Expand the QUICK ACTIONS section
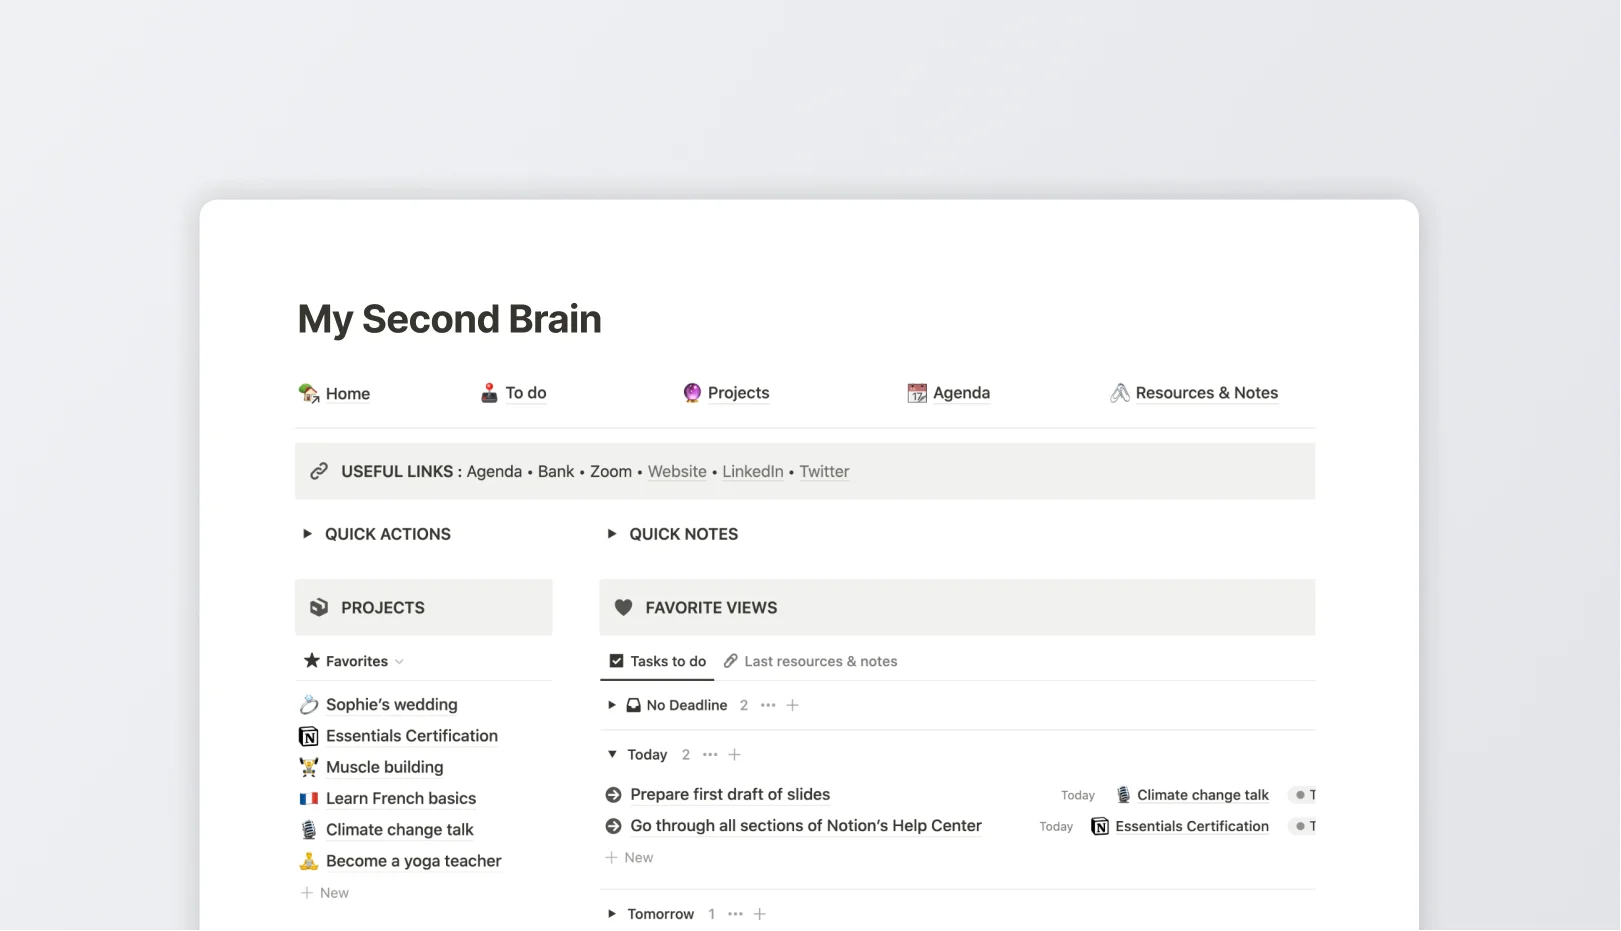1621x931 pixels. point(307,534)
